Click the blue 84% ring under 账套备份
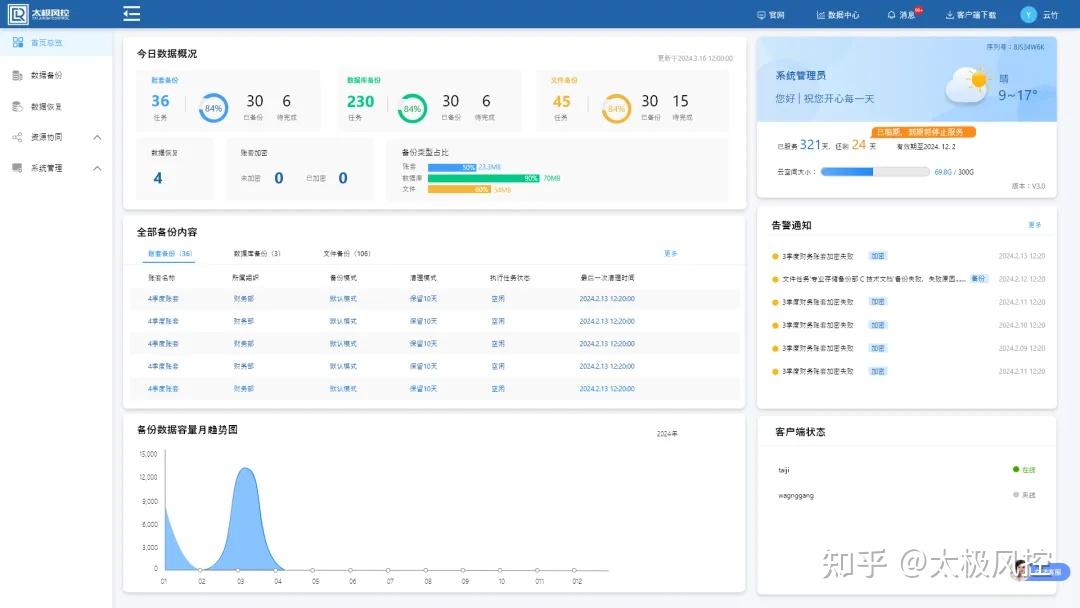Image resolution: width=1080 pixels, height=608 pixels. 214,108
